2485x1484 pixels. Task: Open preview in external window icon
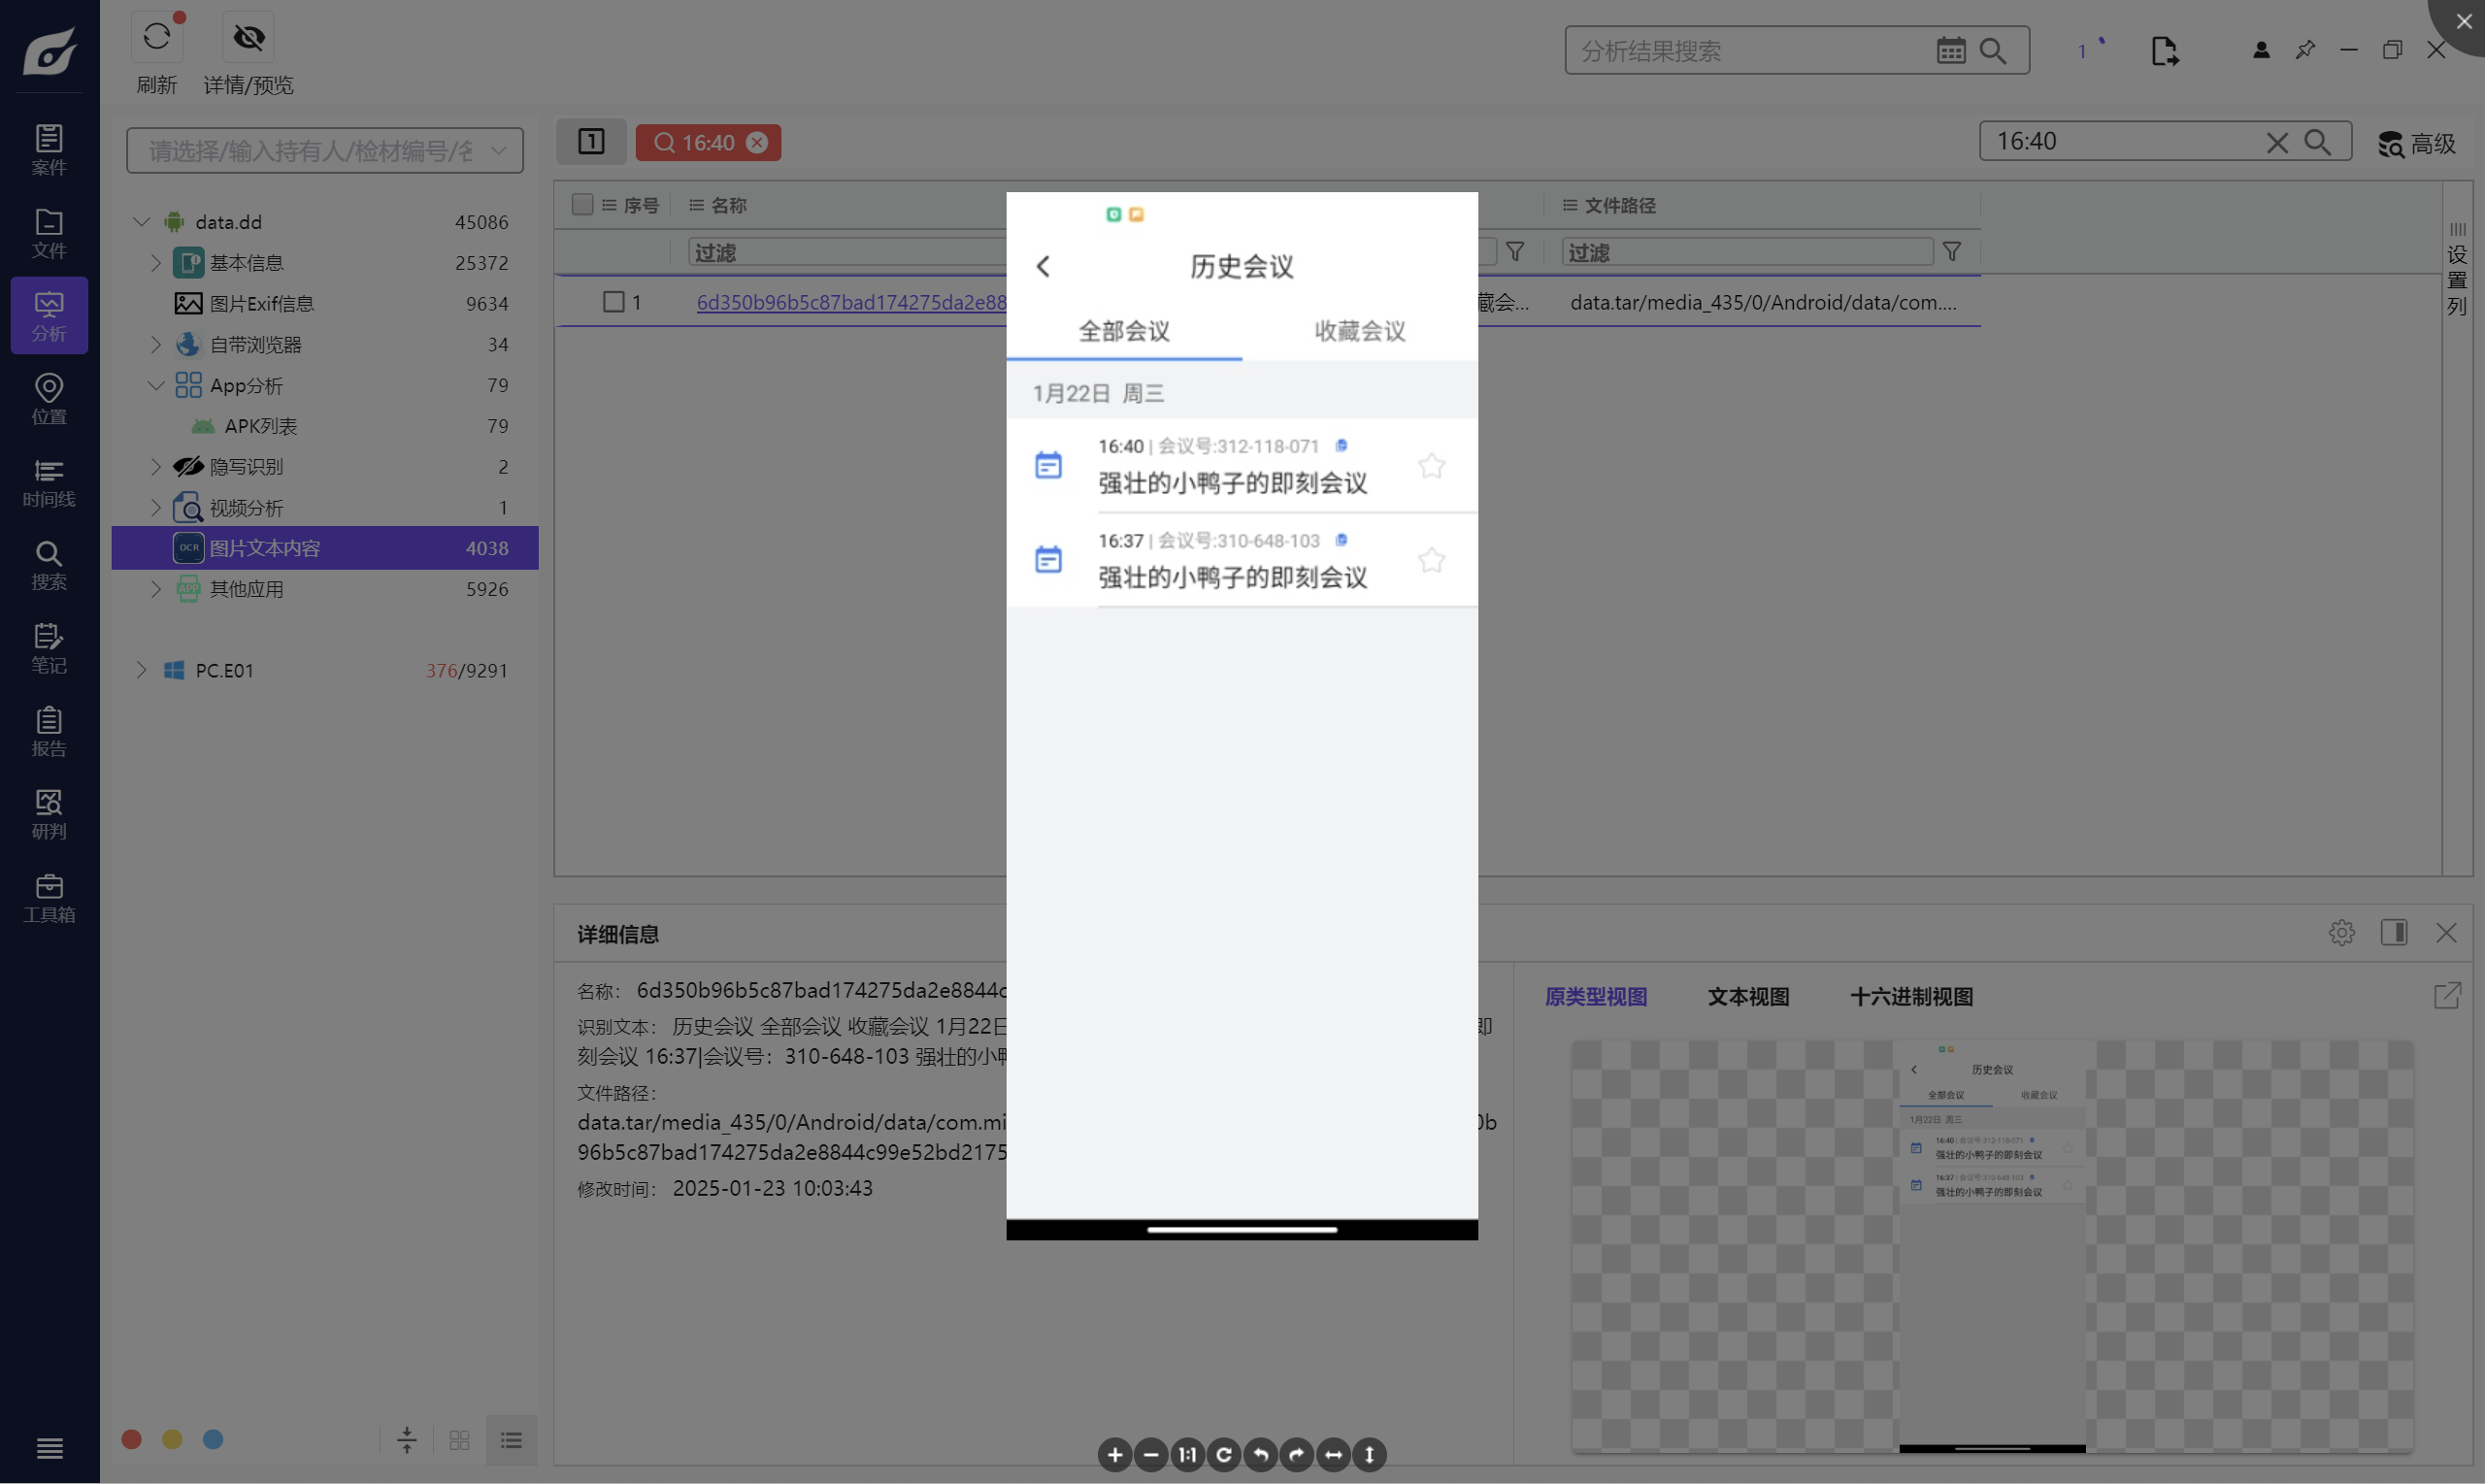tap(2447, 996)
